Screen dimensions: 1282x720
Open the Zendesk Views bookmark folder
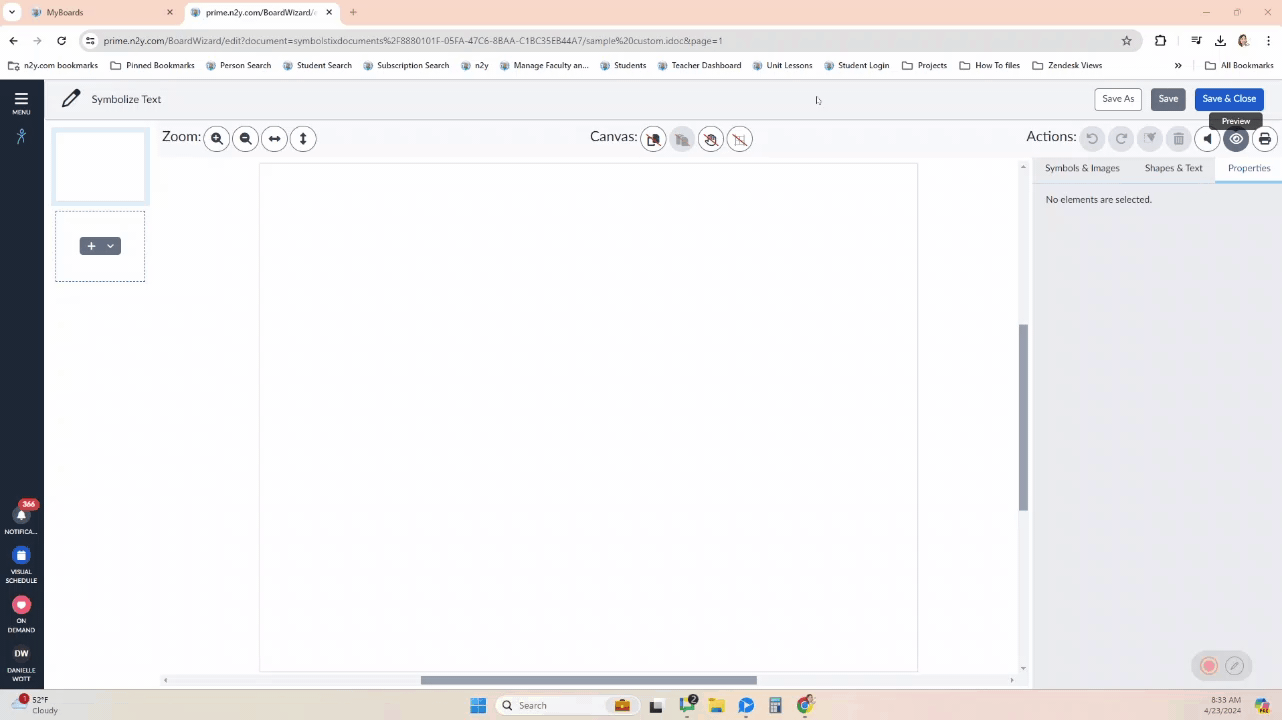pos(1067,66)
